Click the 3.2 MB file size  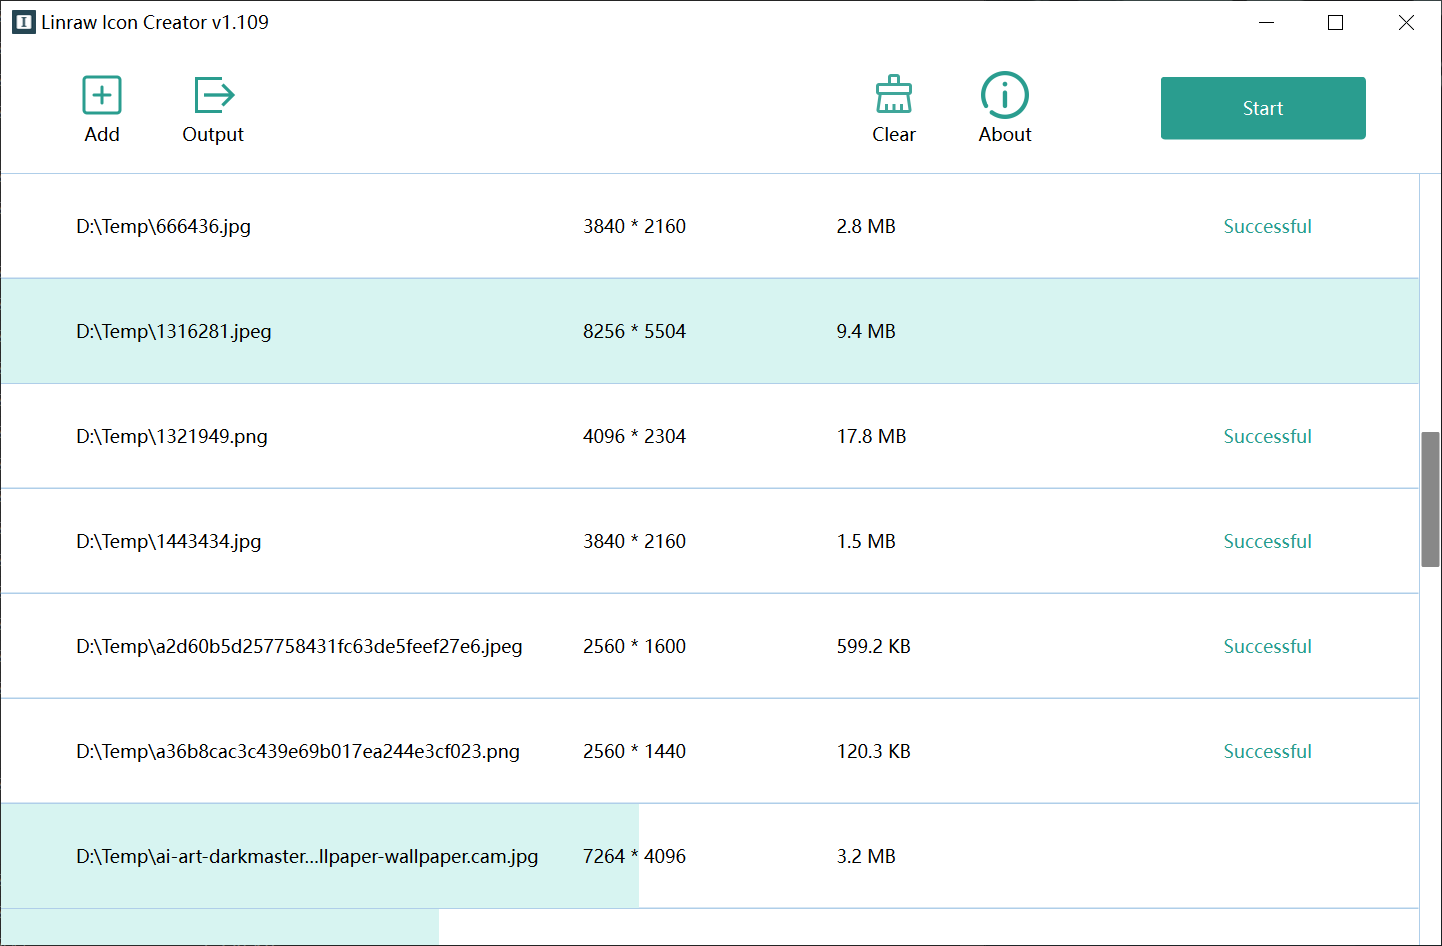click(x=866, y=856)
